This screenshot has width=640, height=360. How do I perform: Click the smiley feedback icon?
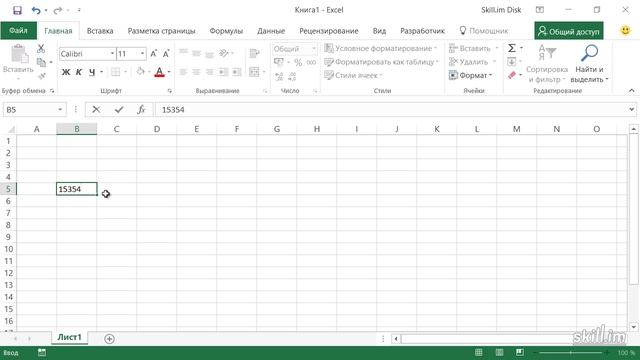tap(625, 31)
